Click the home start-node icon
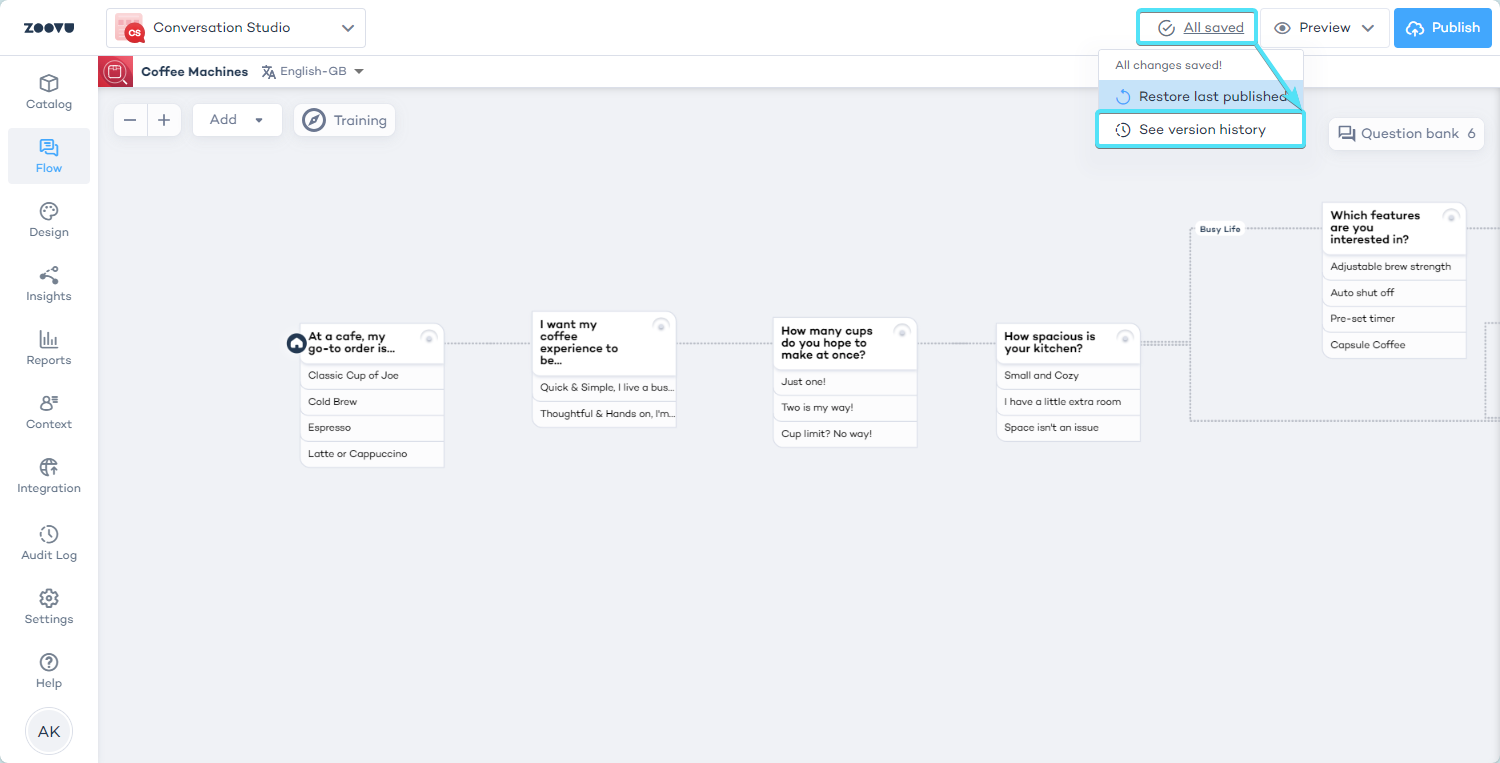 (x=296, y=343)
